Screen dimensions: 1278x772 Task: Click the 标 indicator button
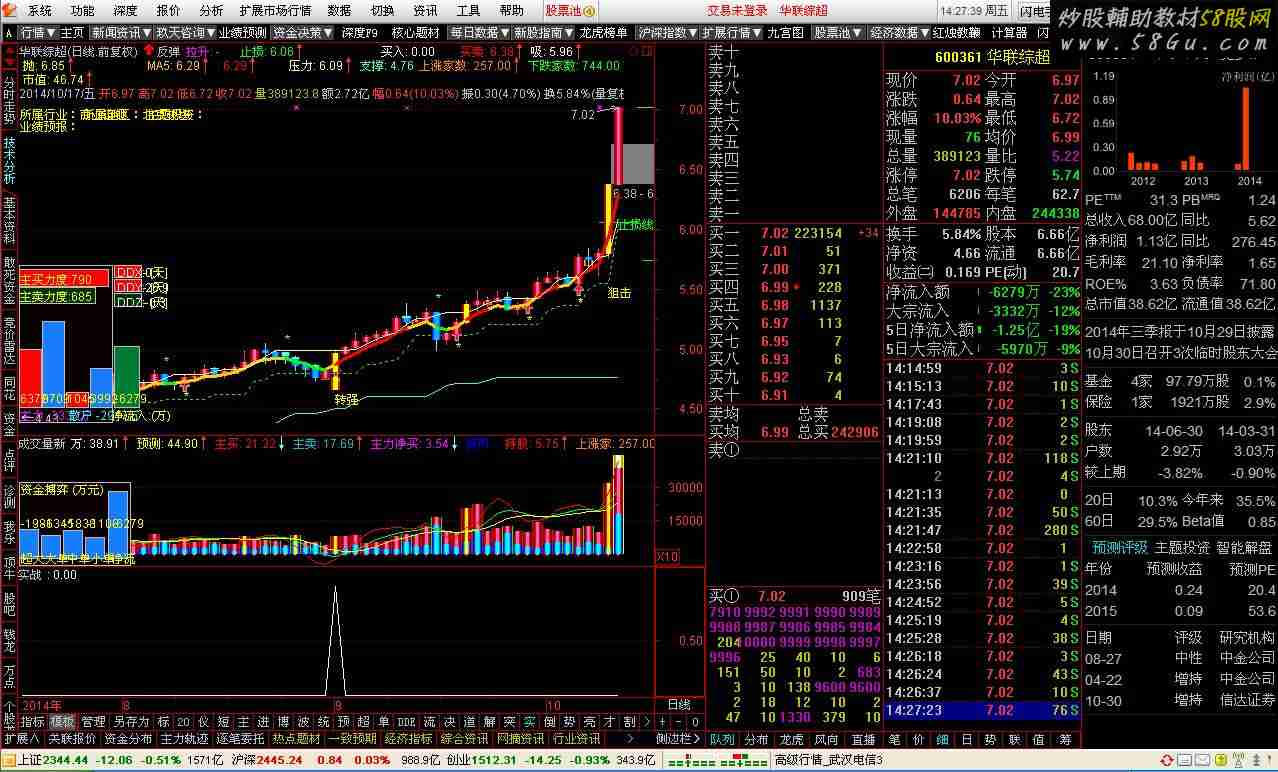(163, 721)
